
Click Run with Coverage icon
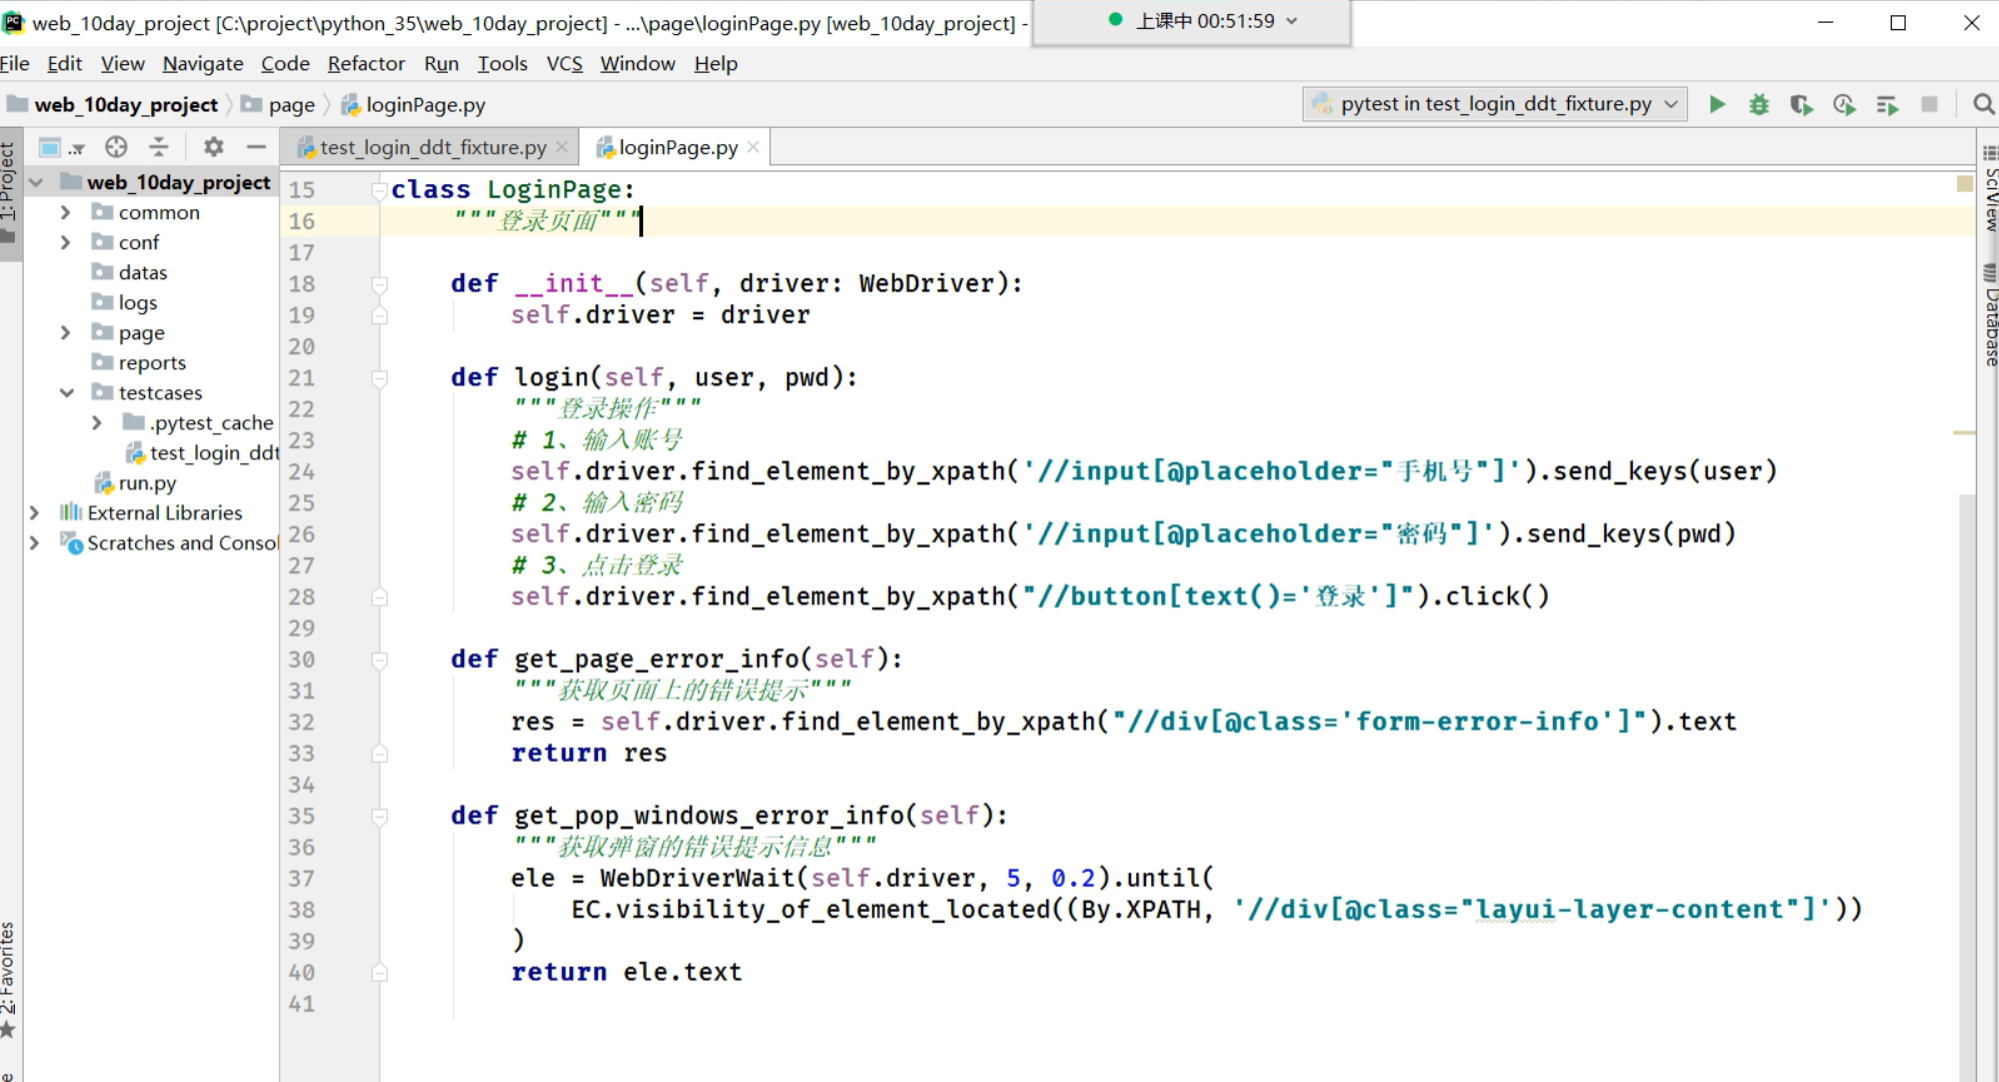click(x=1801, y=104)
